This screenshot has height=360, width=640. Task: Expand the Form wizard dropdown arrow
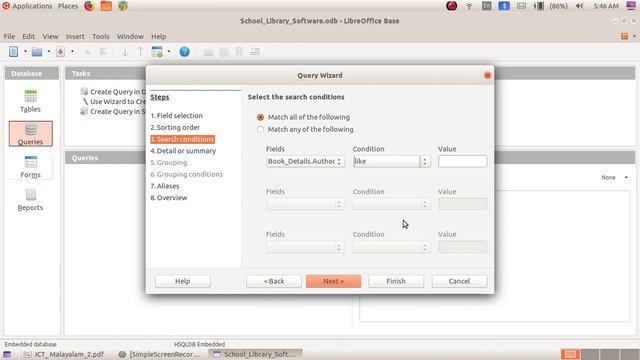pos(169,51)
